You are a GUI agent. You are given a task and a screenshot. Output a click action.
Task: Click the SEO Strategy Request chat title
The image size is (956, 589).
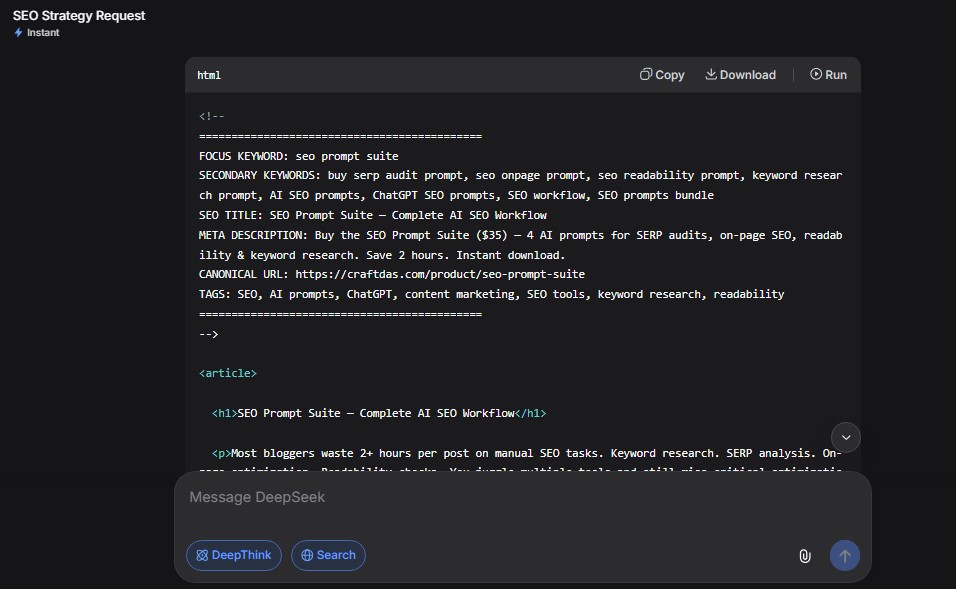(x=79, y=16)
